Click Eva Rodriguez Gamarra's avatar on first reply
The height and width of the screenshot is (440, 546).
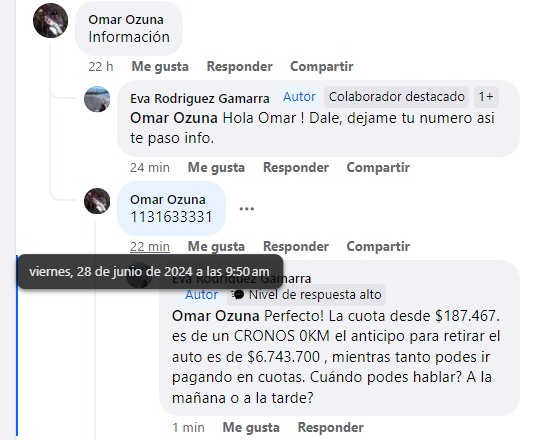click(x=97, y=99)
